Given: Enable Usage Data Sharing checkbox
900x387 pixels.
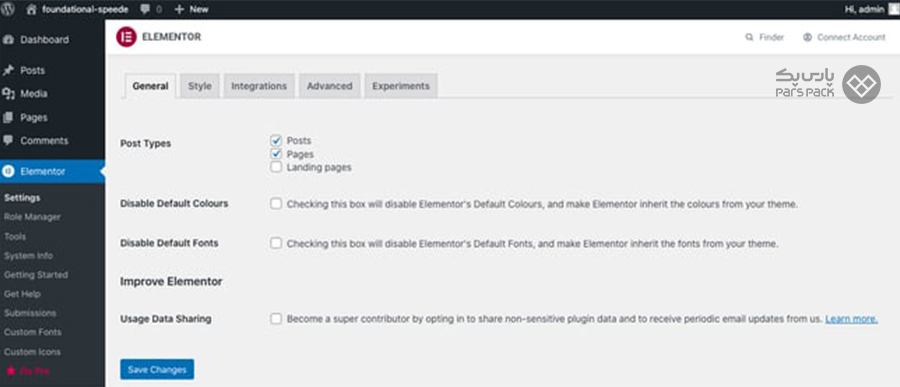Looking at the screenshot, I should (x=276, y=318).
